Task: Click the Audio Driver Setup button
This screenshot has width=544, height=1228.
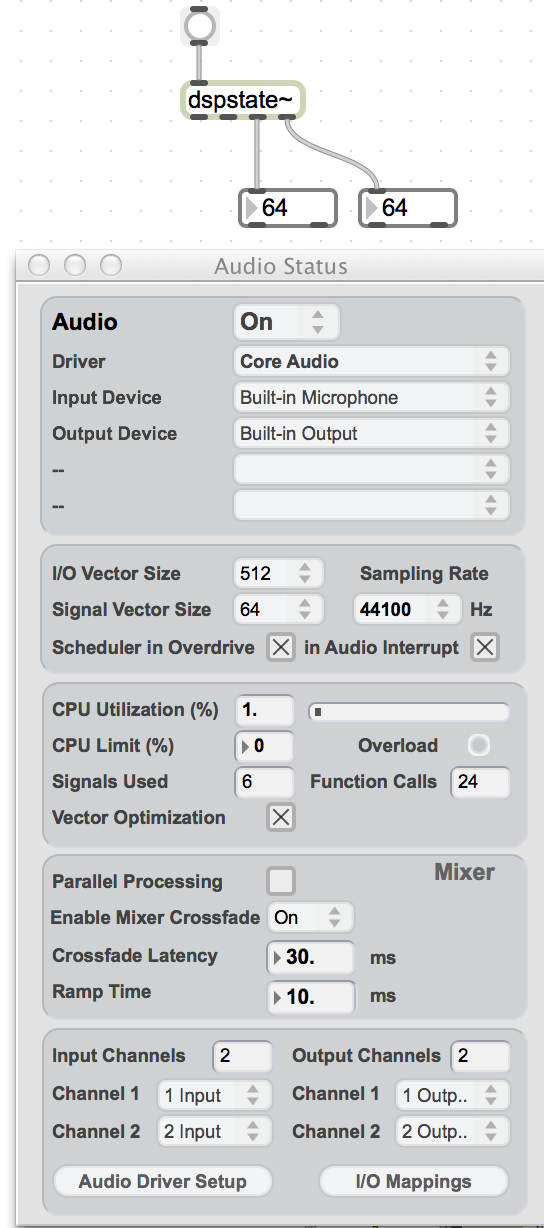Action: (x=162, y=1181)
